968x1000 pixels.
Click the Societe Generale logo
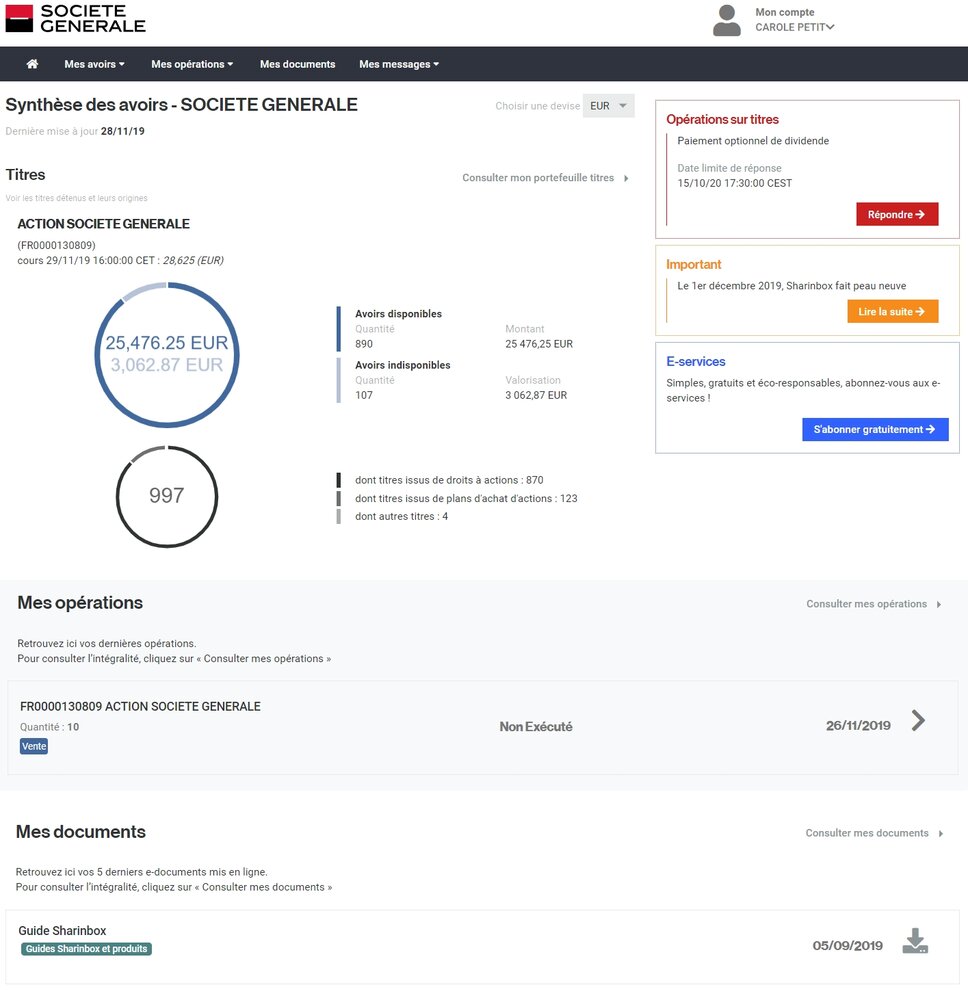(x=76, y=18)
